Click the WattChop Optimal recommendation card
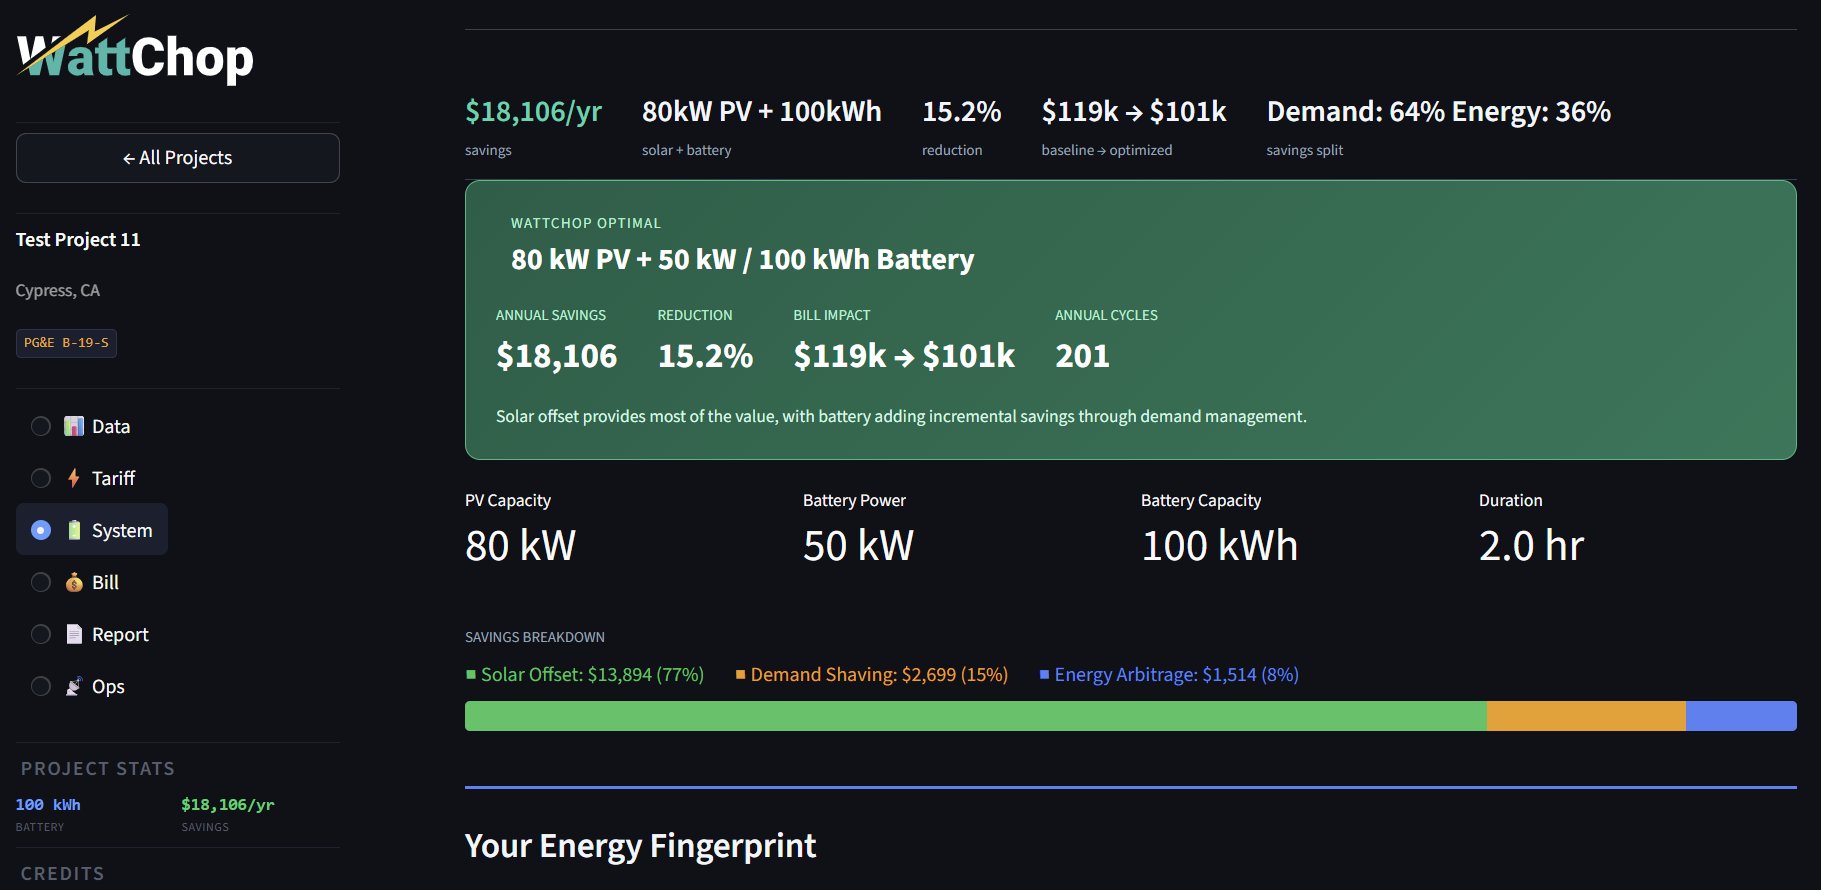The width and height of the screenshot is (1821, 890). point(1130,320)
